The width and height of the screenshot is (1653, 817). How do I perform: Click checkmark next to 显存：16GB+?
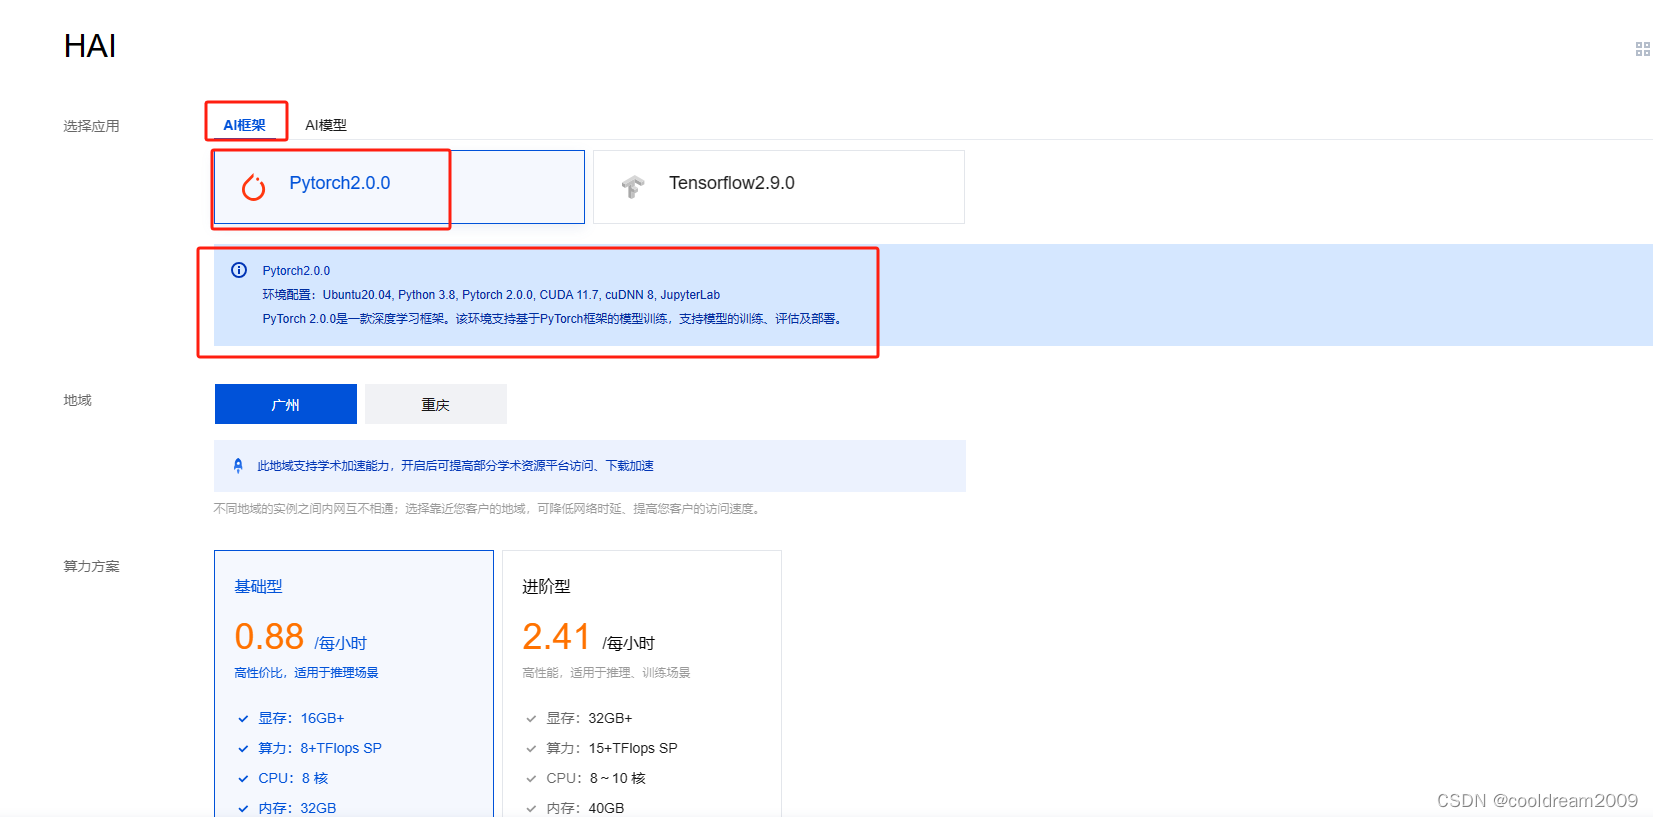click(243, 719)
